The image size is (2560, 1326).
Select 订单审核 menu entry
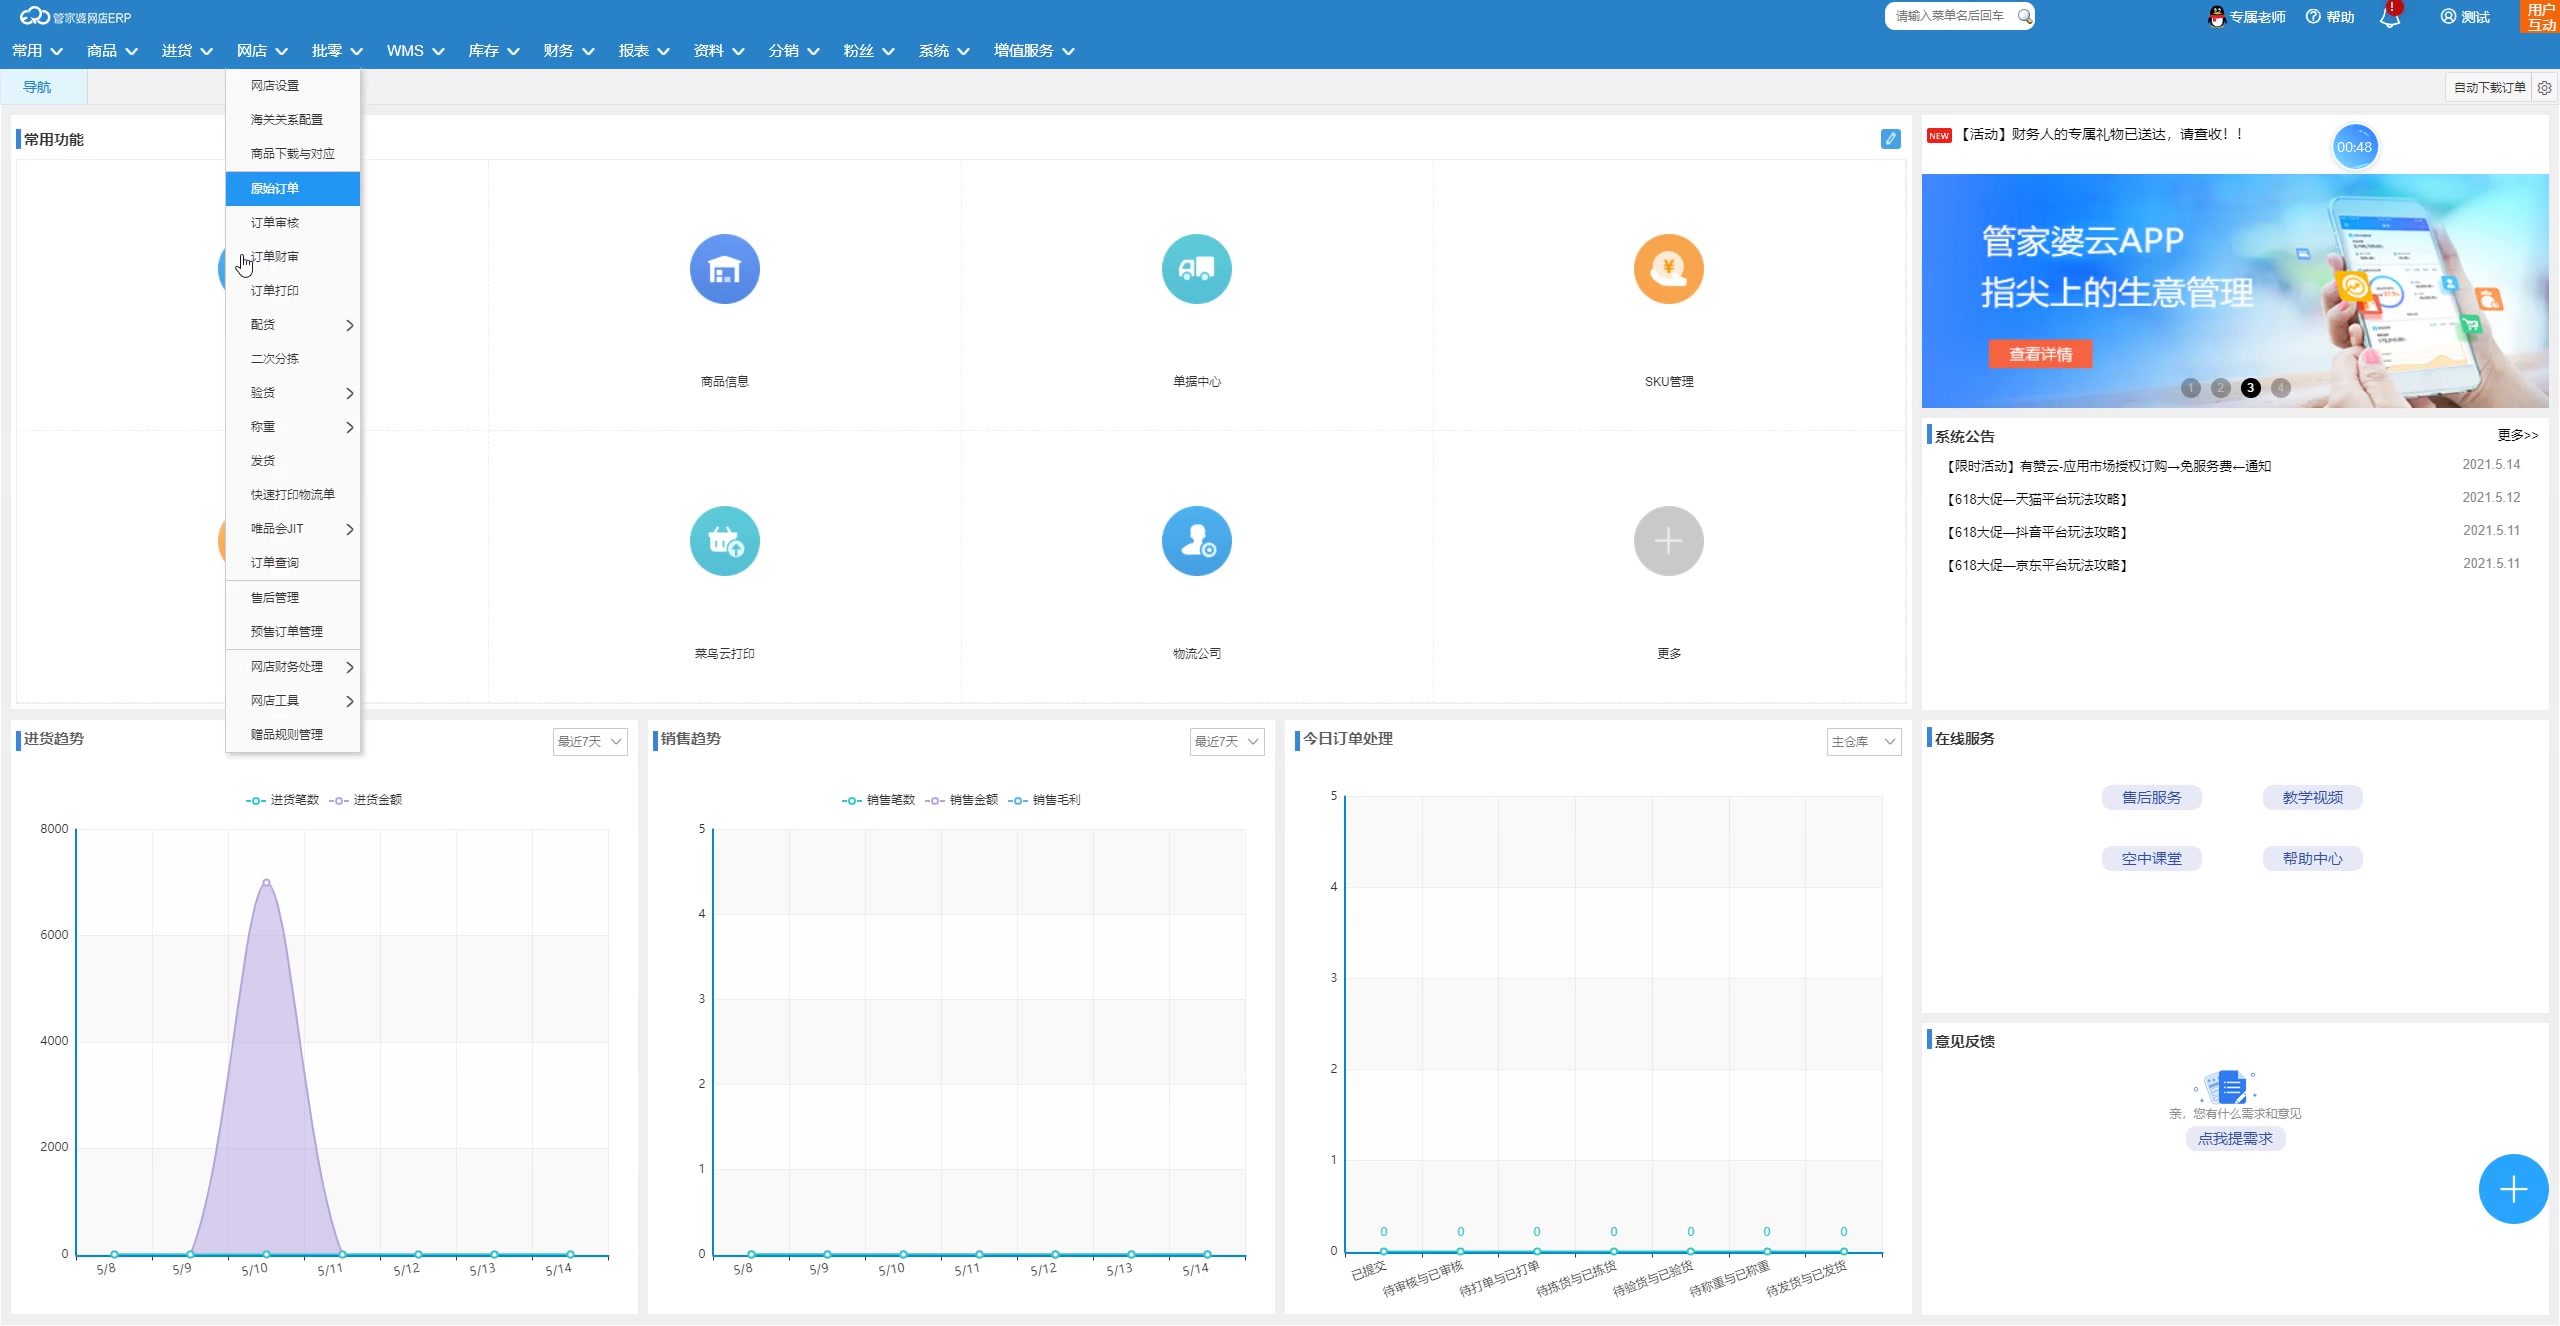[x=293, y=223]
